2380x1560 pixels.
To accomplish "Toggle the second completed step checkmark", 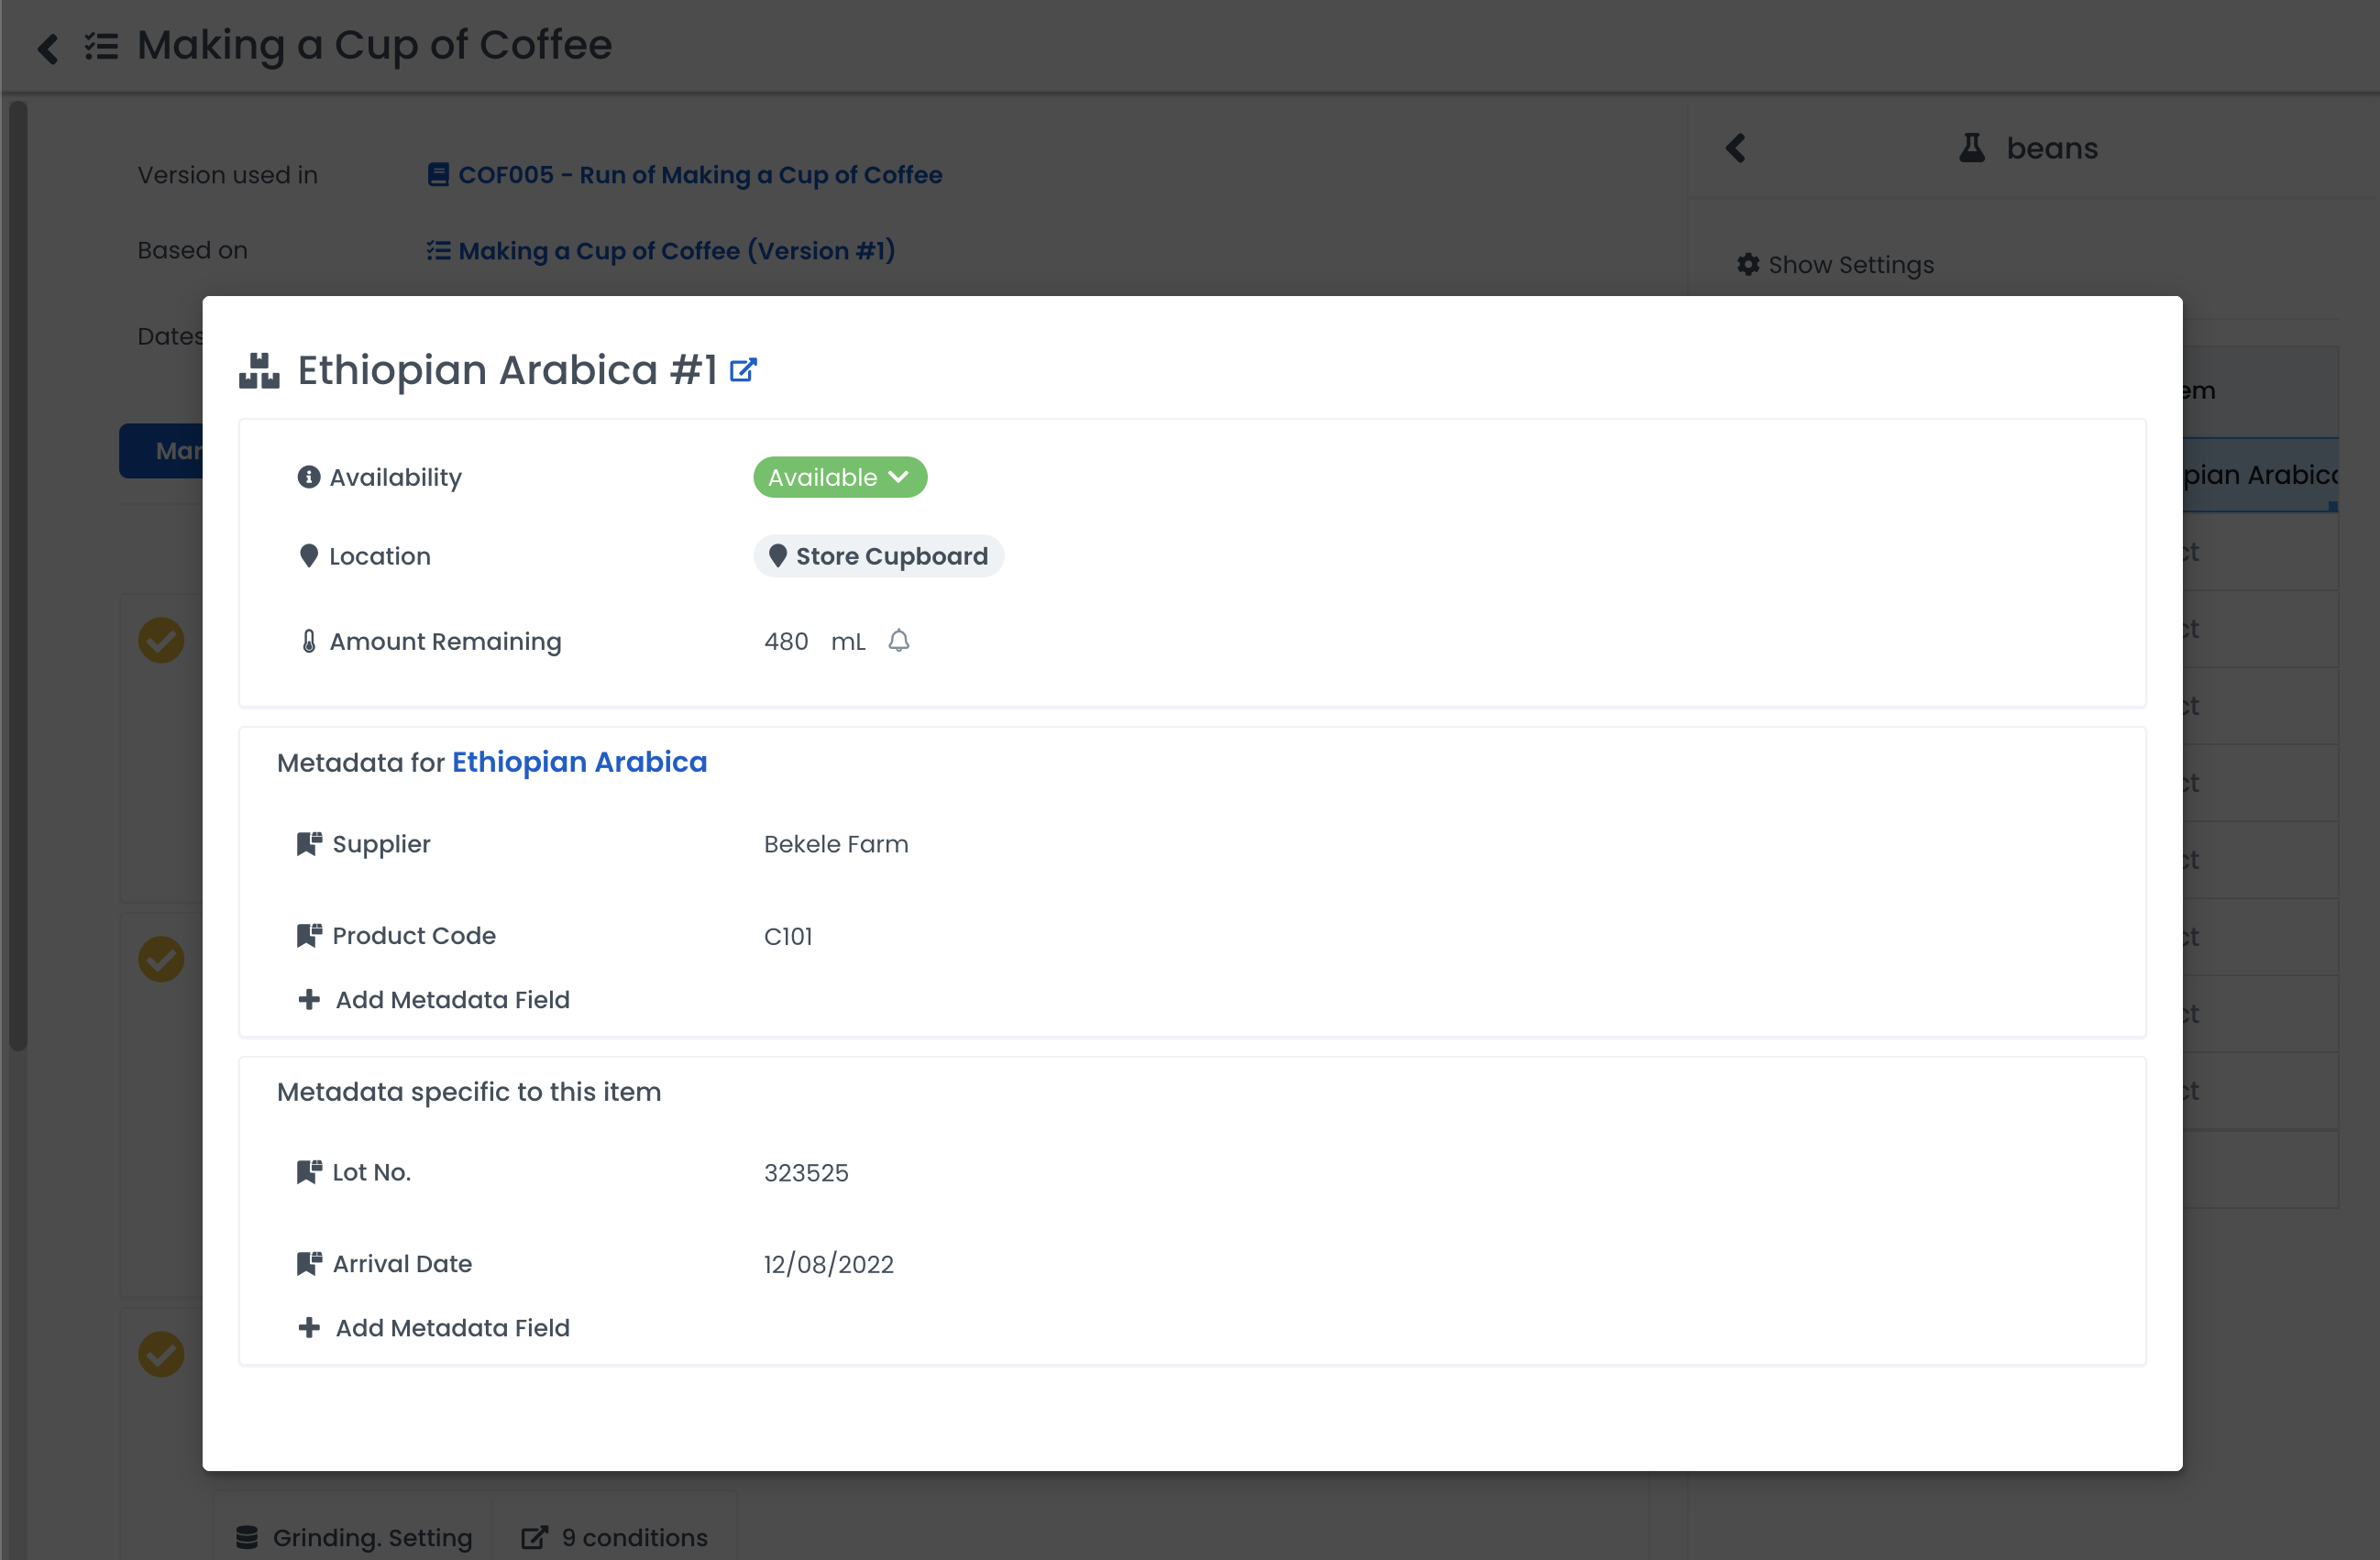I will pos(161,958).
